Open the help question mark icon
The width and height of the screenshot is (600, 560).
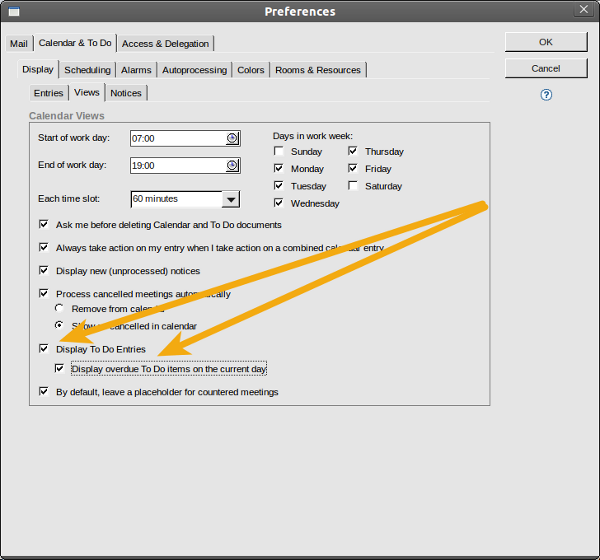click(x=546, y=95)
